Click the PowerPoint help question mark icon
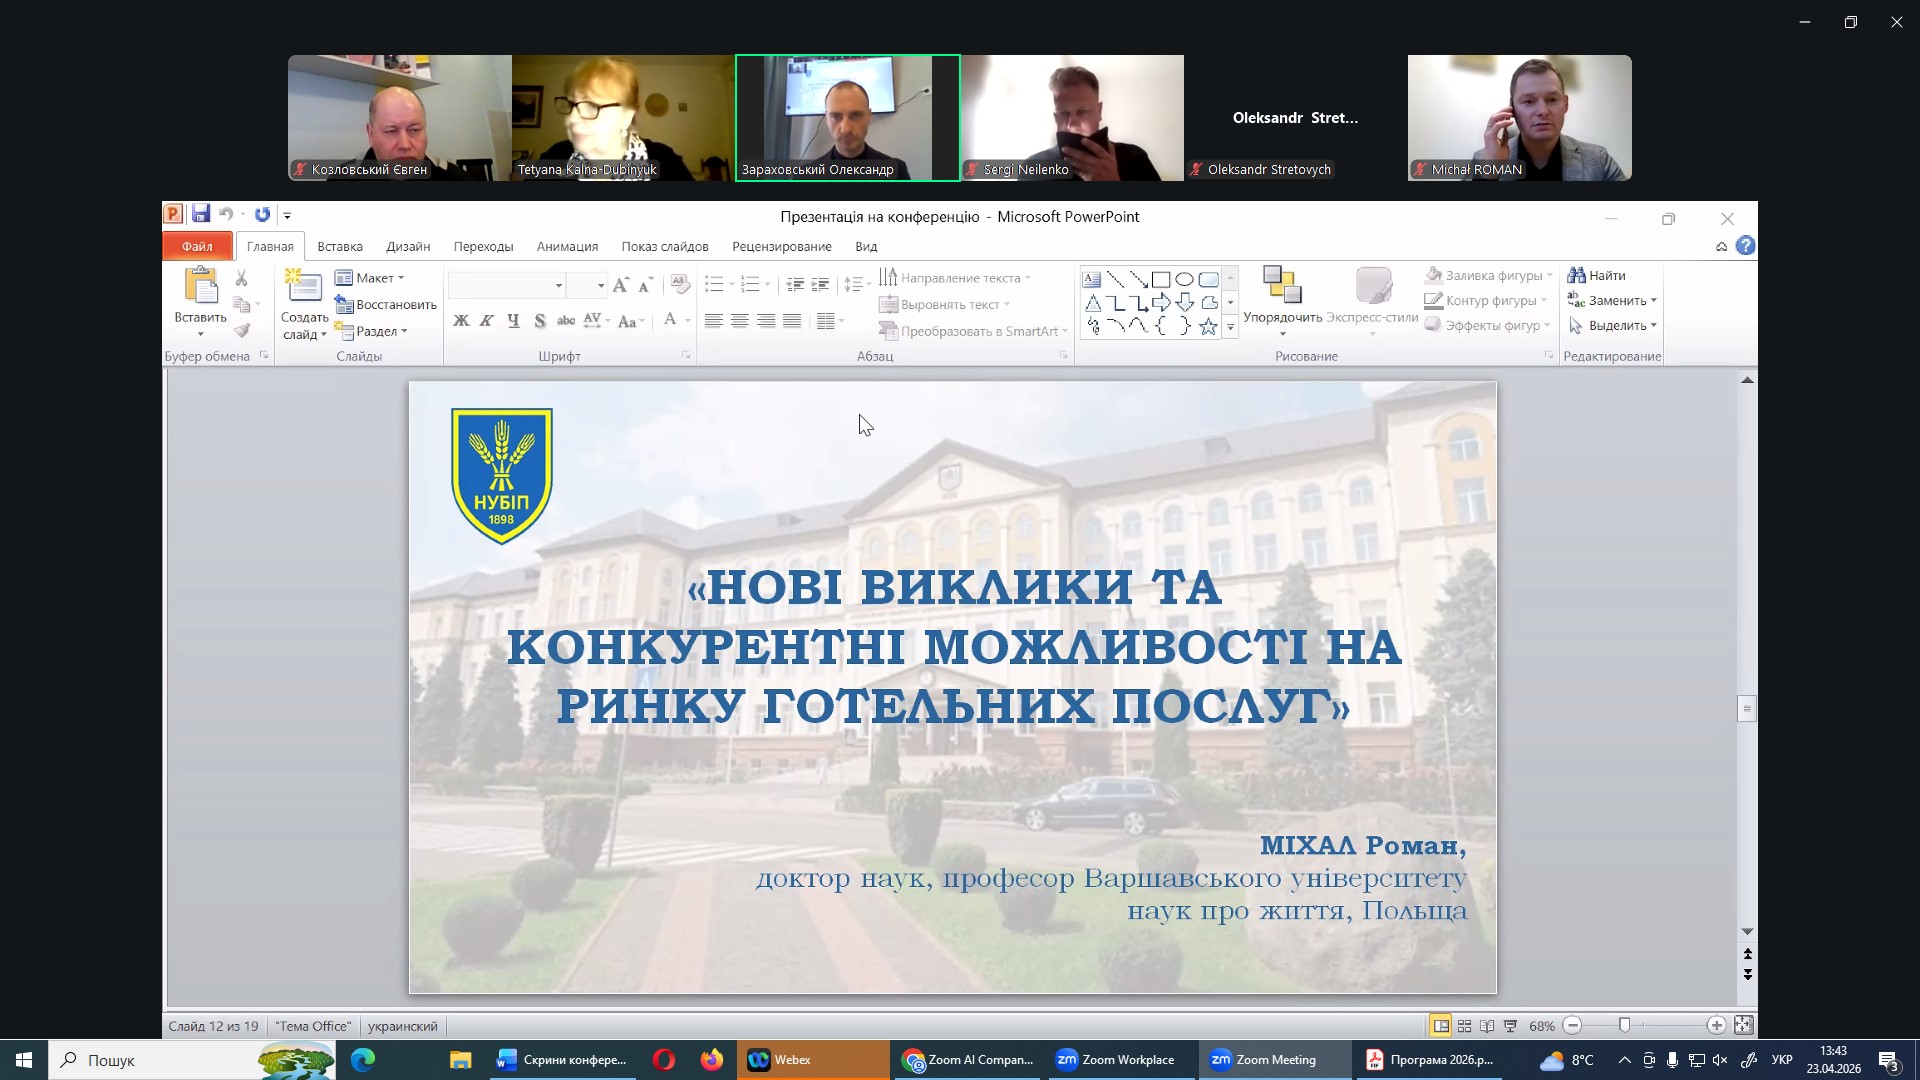Image resolution: width=1920 pixels, height=1080 pixels. click(x=1746, y=246)
